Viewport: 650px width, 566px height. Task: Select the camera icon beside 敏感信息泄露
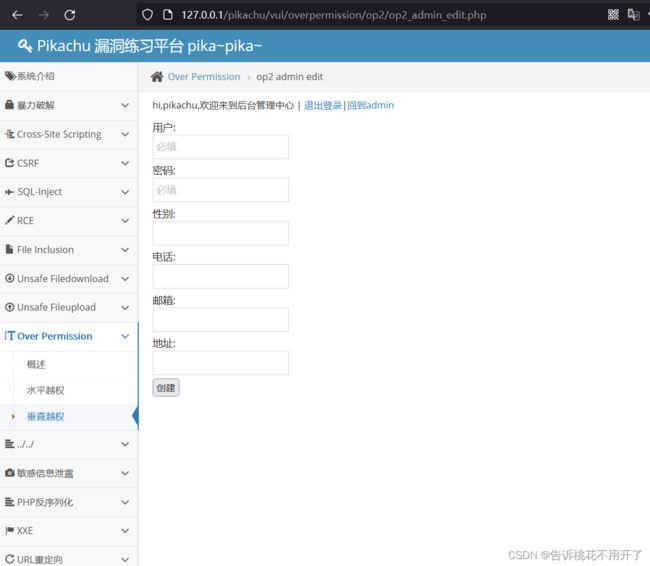pyautogui.click(x=10, y=473)
